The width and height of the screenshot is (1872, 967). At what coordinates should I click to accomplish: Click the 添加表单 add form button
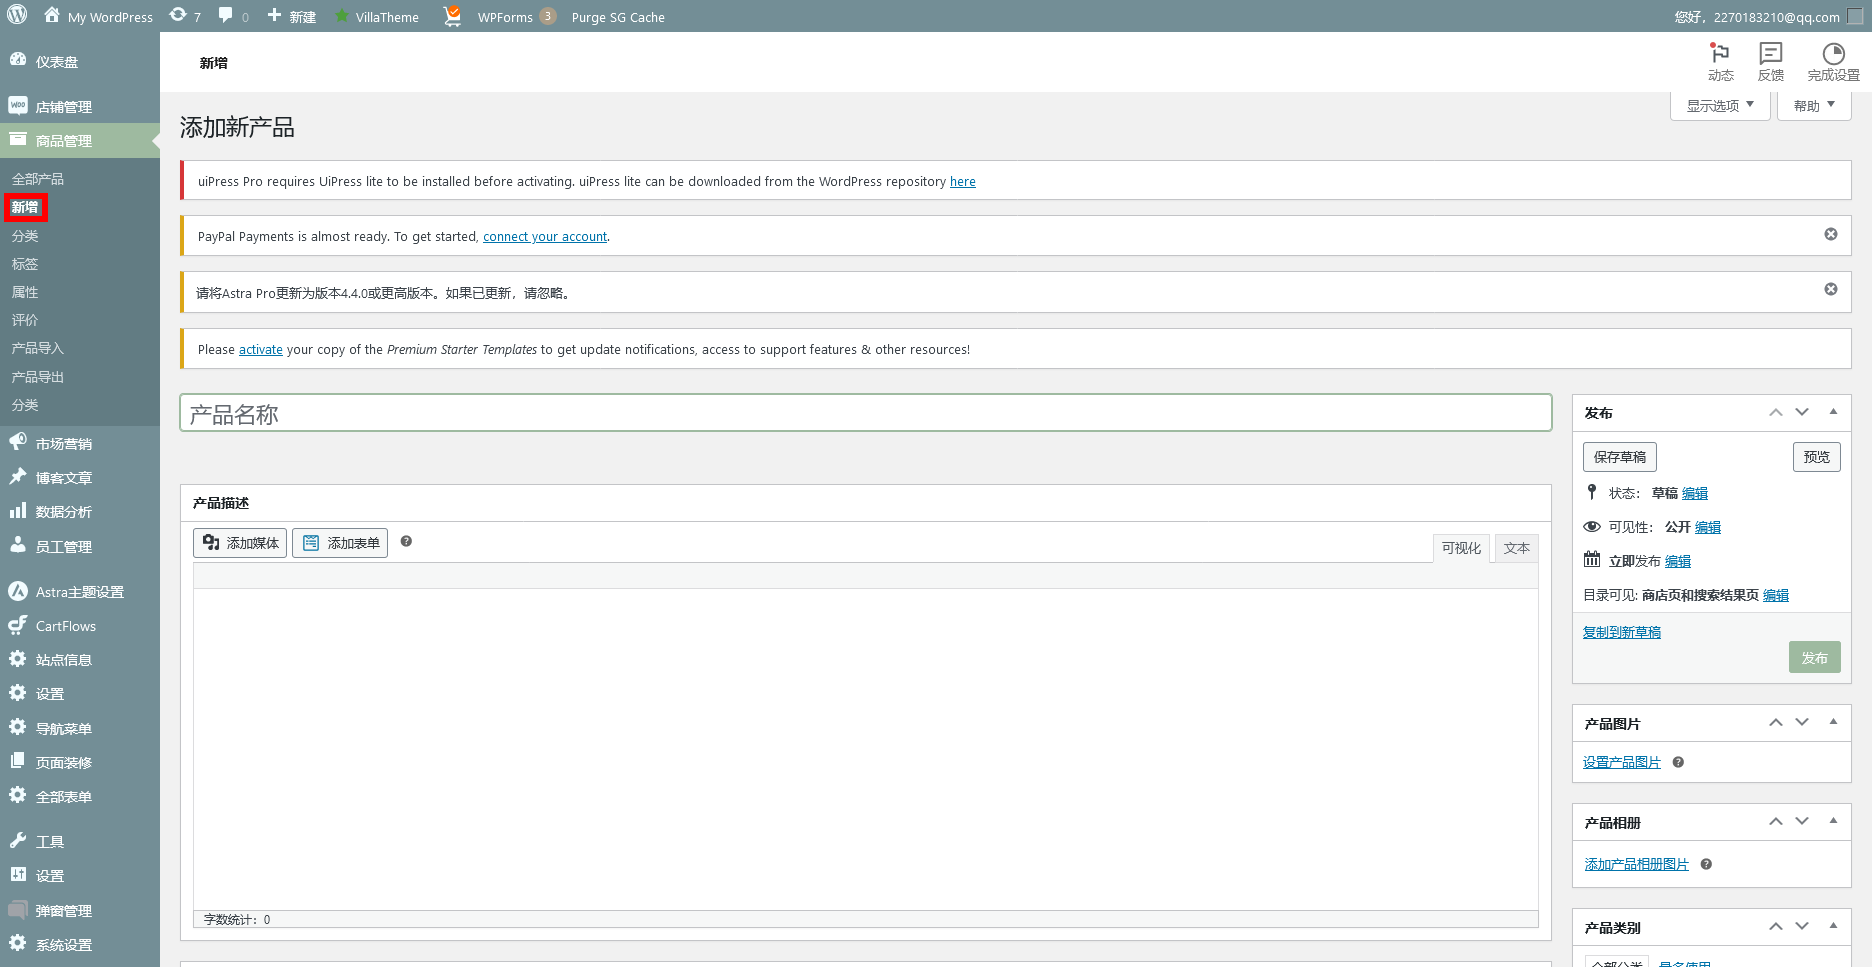coord(340,543)
